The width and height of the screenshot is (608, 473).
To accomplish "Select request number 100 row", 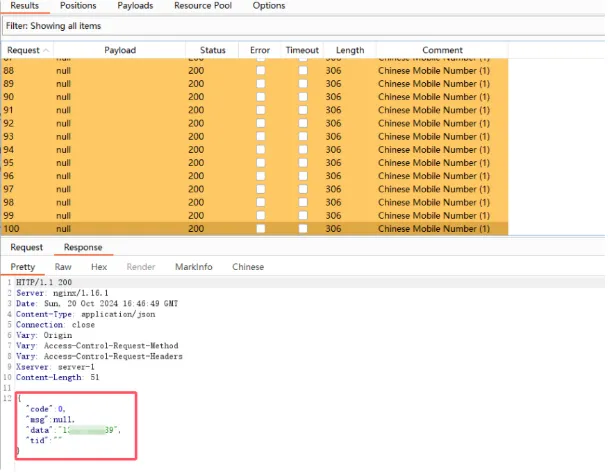I will pyautogui.click(x=255, y=229).
